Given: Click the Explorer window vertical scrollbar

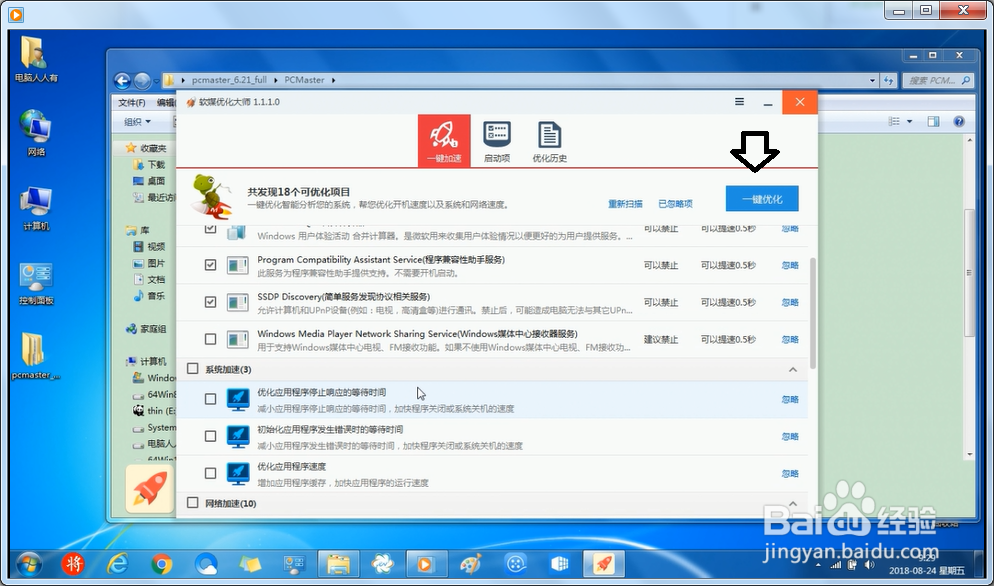Looking at the screenshot, I should tap(969, 273).
